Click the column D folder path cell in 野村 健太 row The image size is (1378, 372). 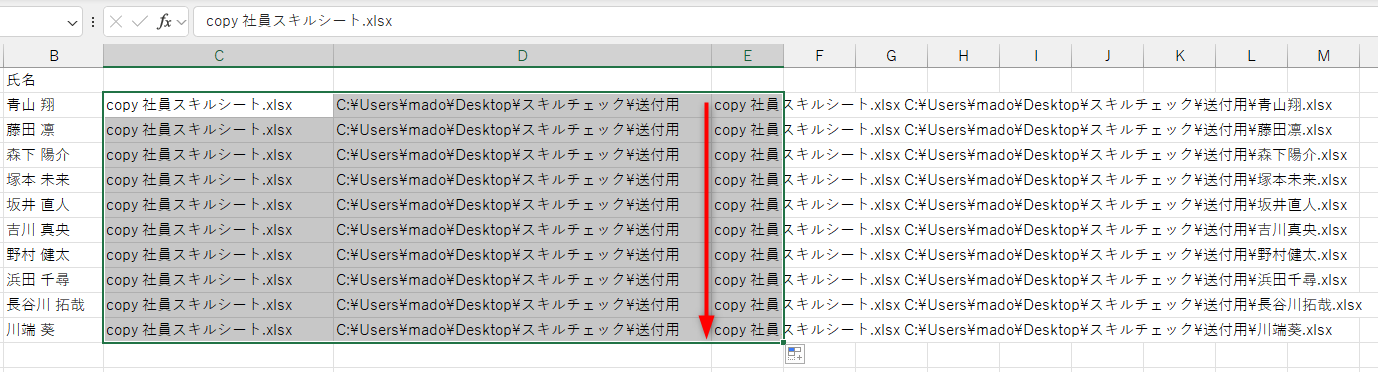point(522,254)
